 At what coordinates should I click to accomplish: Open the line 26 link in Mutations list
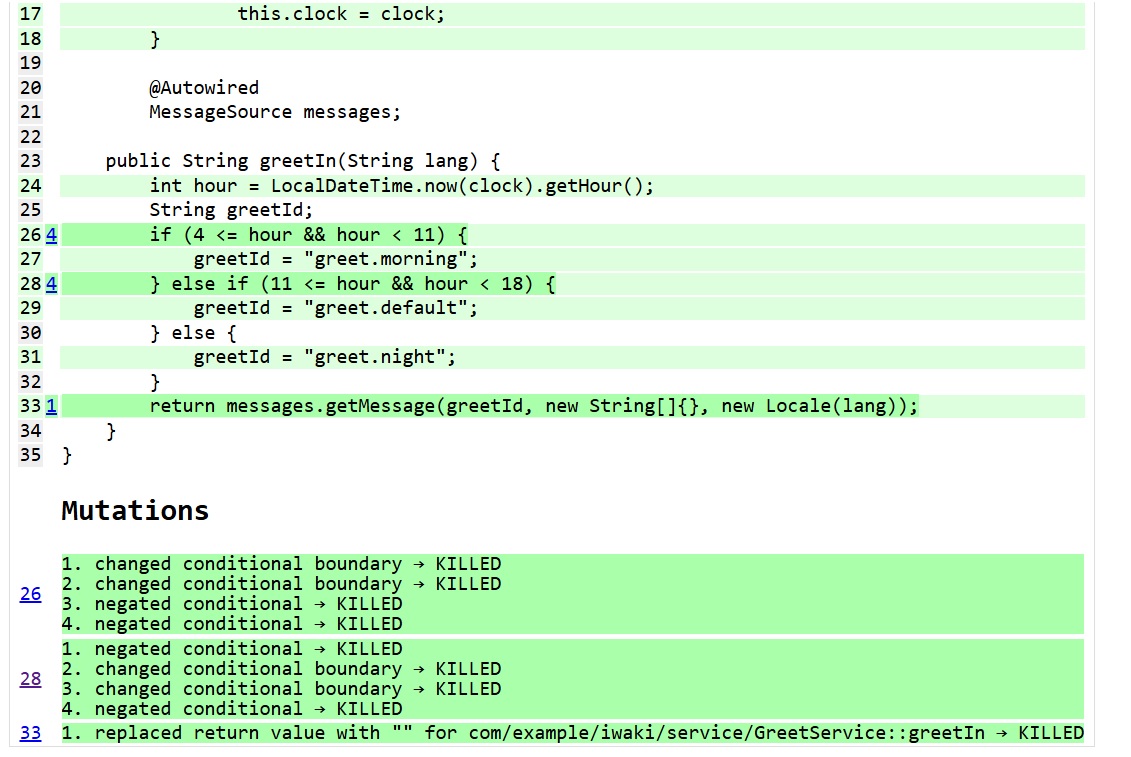tap(31, 594)
